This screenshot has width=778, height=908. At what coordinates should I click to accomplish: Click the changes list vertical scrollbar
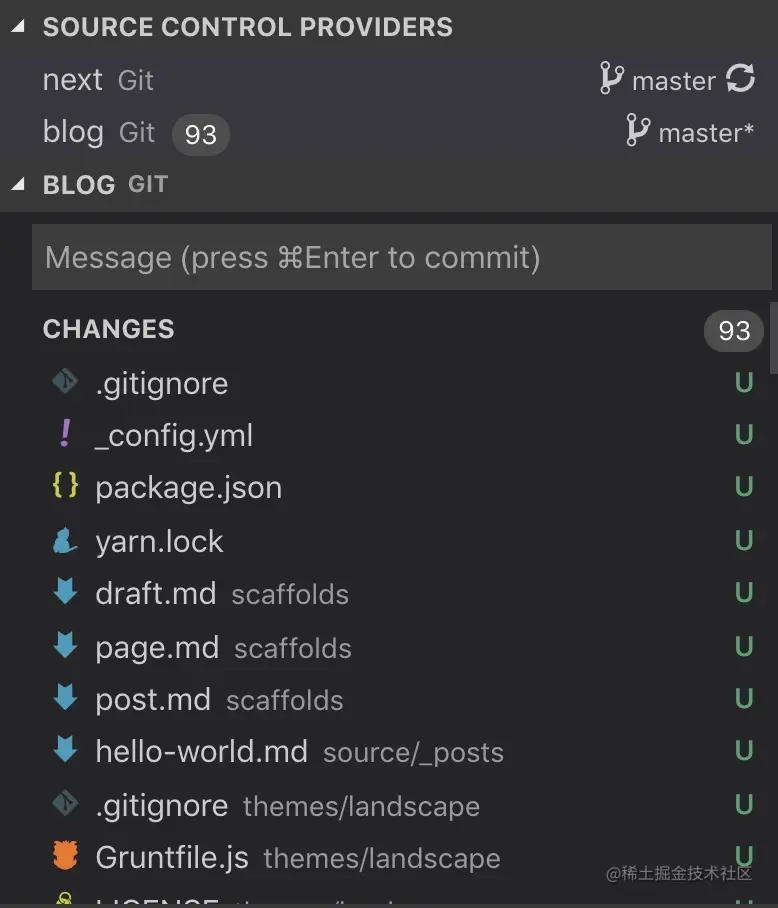[773, 337]
